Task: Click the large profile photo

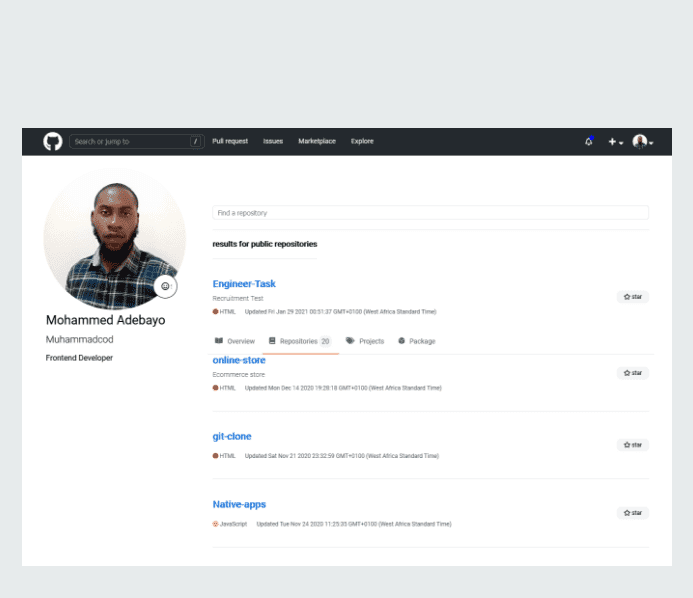Action: pyautogui.click(x=114, y=239)
